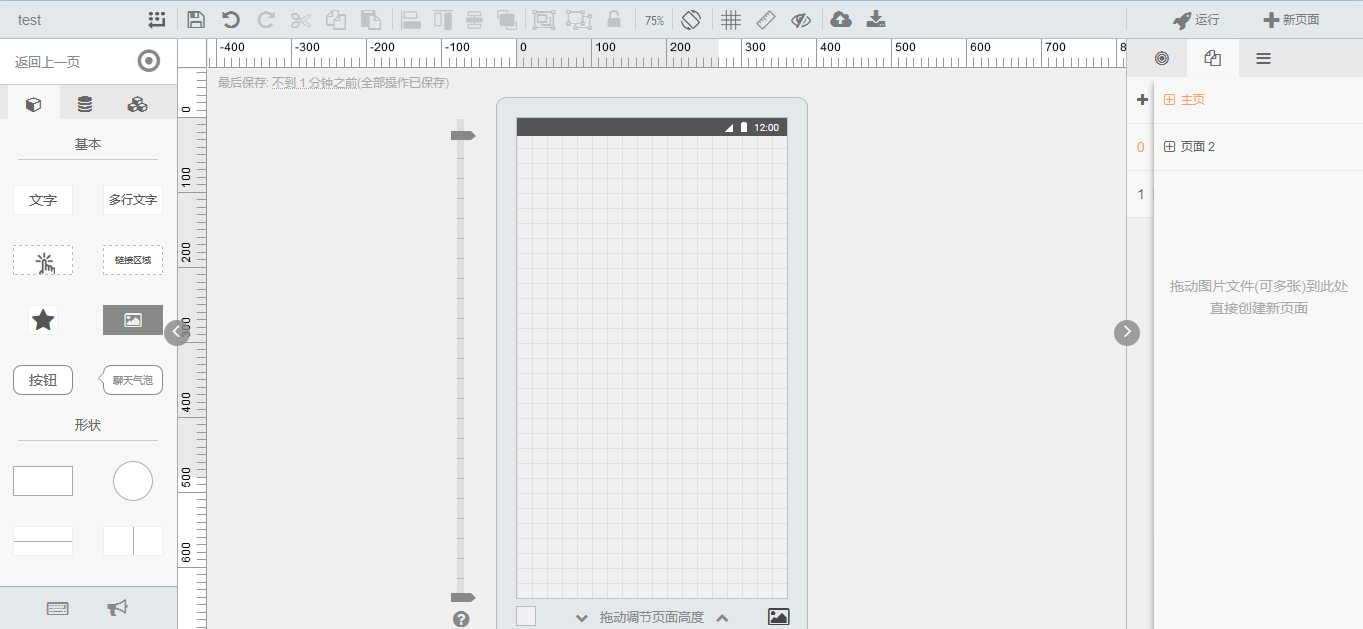The width and height of the screenshot is (1363, 629).
Task: Switch to the multiple cubes tab
Action: (137, 104)
